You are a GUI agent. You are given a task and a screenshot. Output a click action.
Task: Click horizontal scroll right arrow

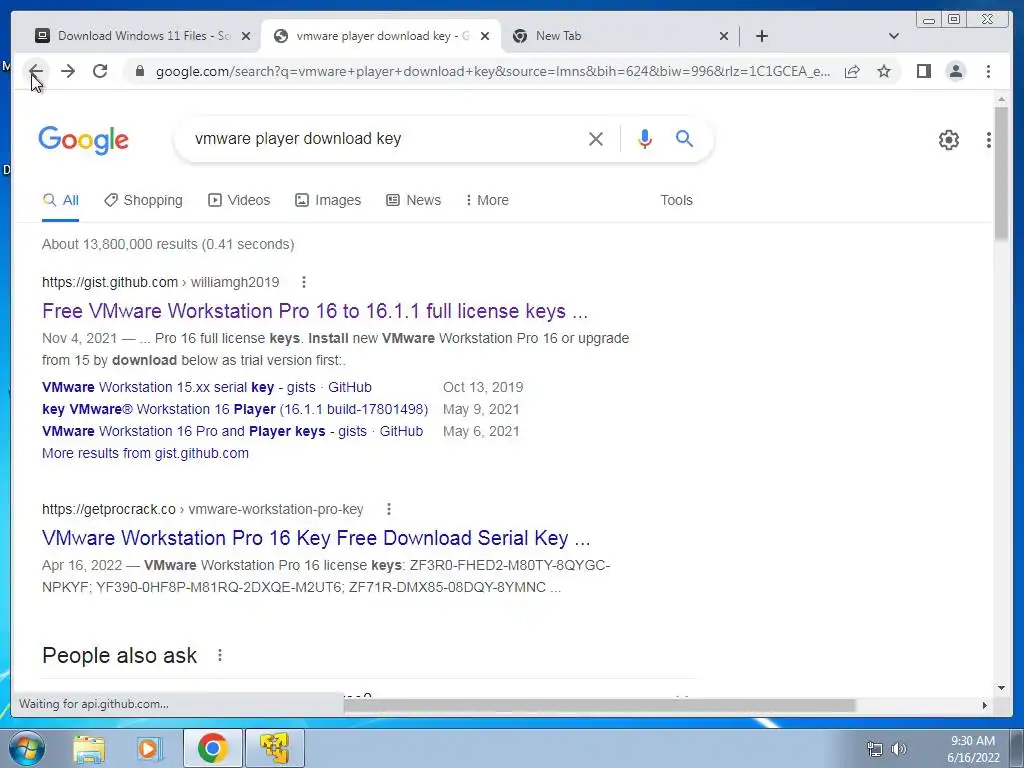coord(985,705)
